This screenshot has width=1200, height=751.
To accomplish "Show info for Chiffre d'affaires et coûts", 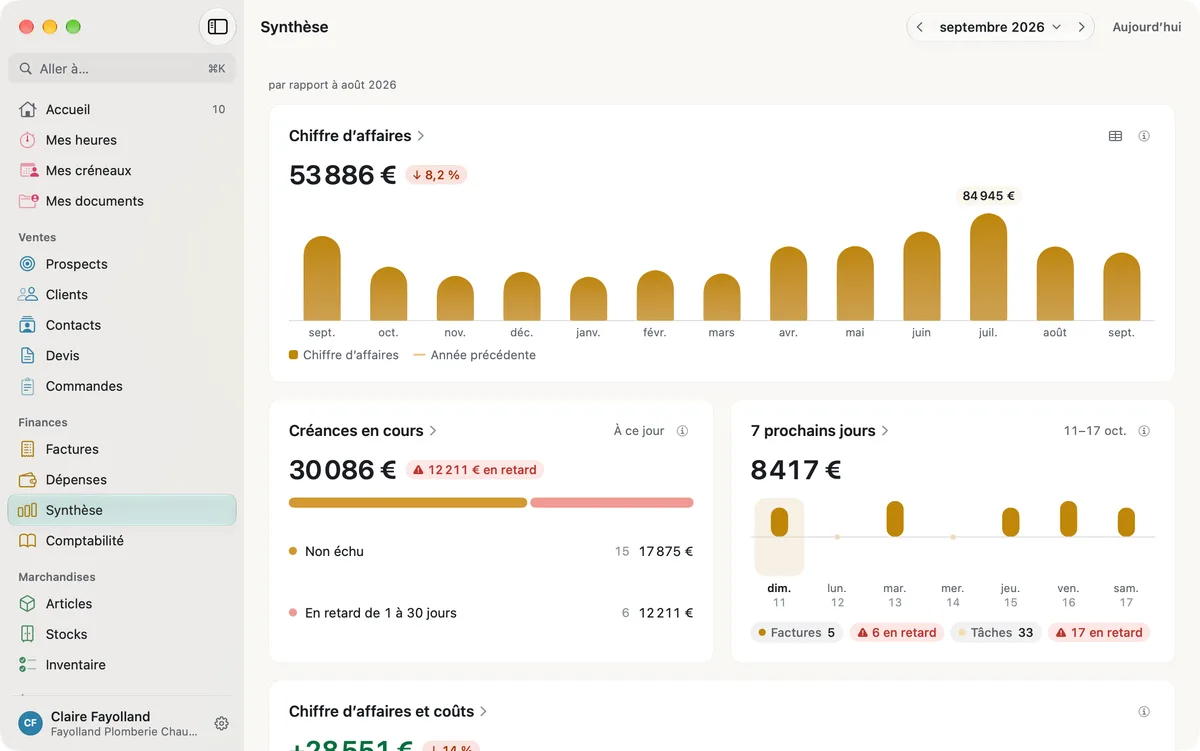I will click(x=1144, y=712).
